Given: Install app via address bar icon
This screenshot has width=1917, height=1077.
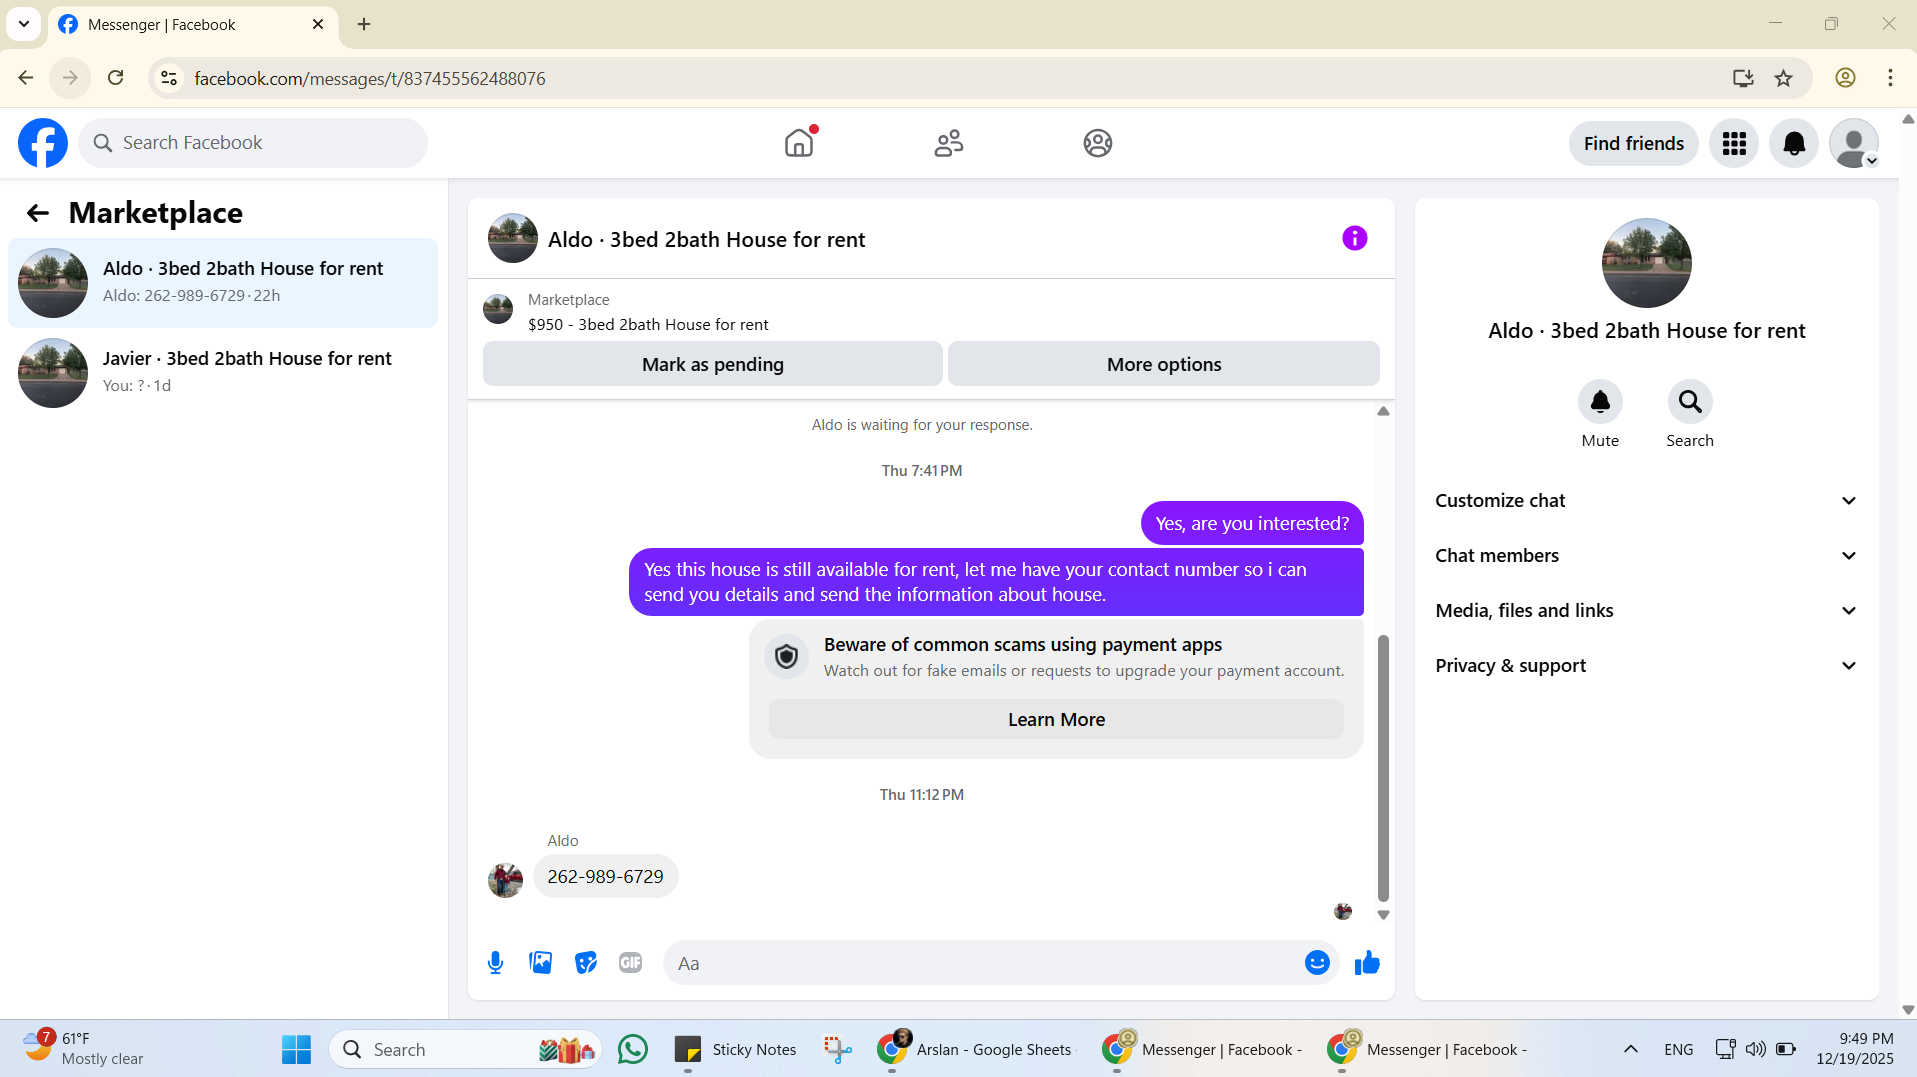Looking at the screenshot, I should pyautogui.click(x=1743, y=78).
